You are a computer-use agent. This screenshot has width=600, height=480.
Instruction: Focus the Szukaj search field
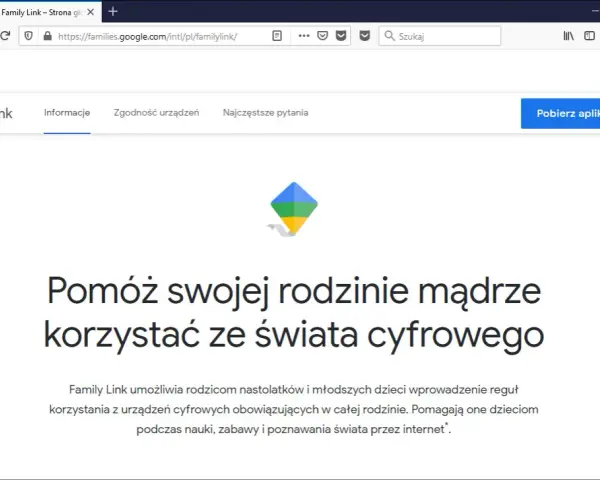click(440, 36)
